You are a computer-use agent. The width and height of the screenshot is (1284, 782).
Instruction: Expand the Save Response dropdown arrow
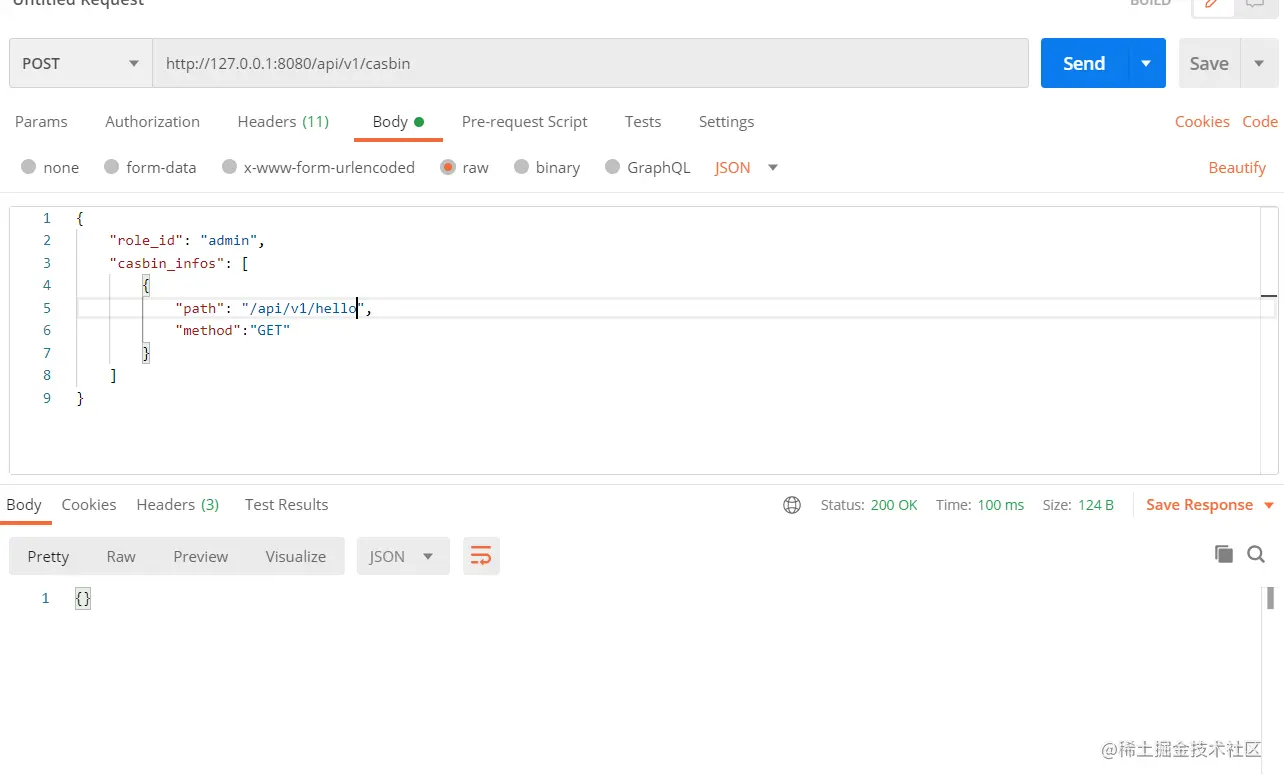pyautogui.click(x=1269, y=506)
